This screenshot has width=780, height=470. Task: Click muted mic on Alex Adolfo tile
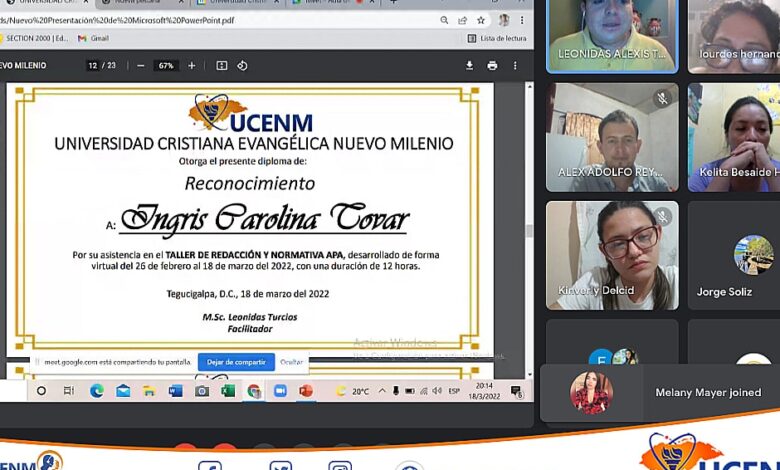click(662, 98)
